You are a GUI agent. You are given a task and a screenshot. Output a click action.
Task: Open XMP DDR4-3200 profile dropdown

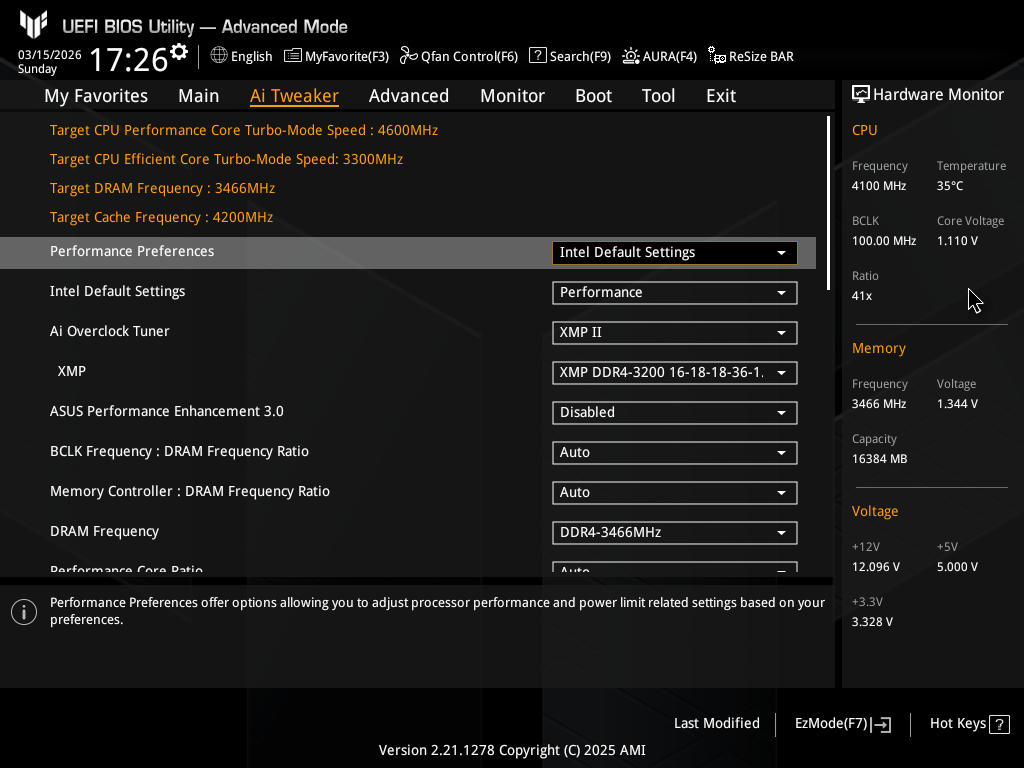coord(675,372)
